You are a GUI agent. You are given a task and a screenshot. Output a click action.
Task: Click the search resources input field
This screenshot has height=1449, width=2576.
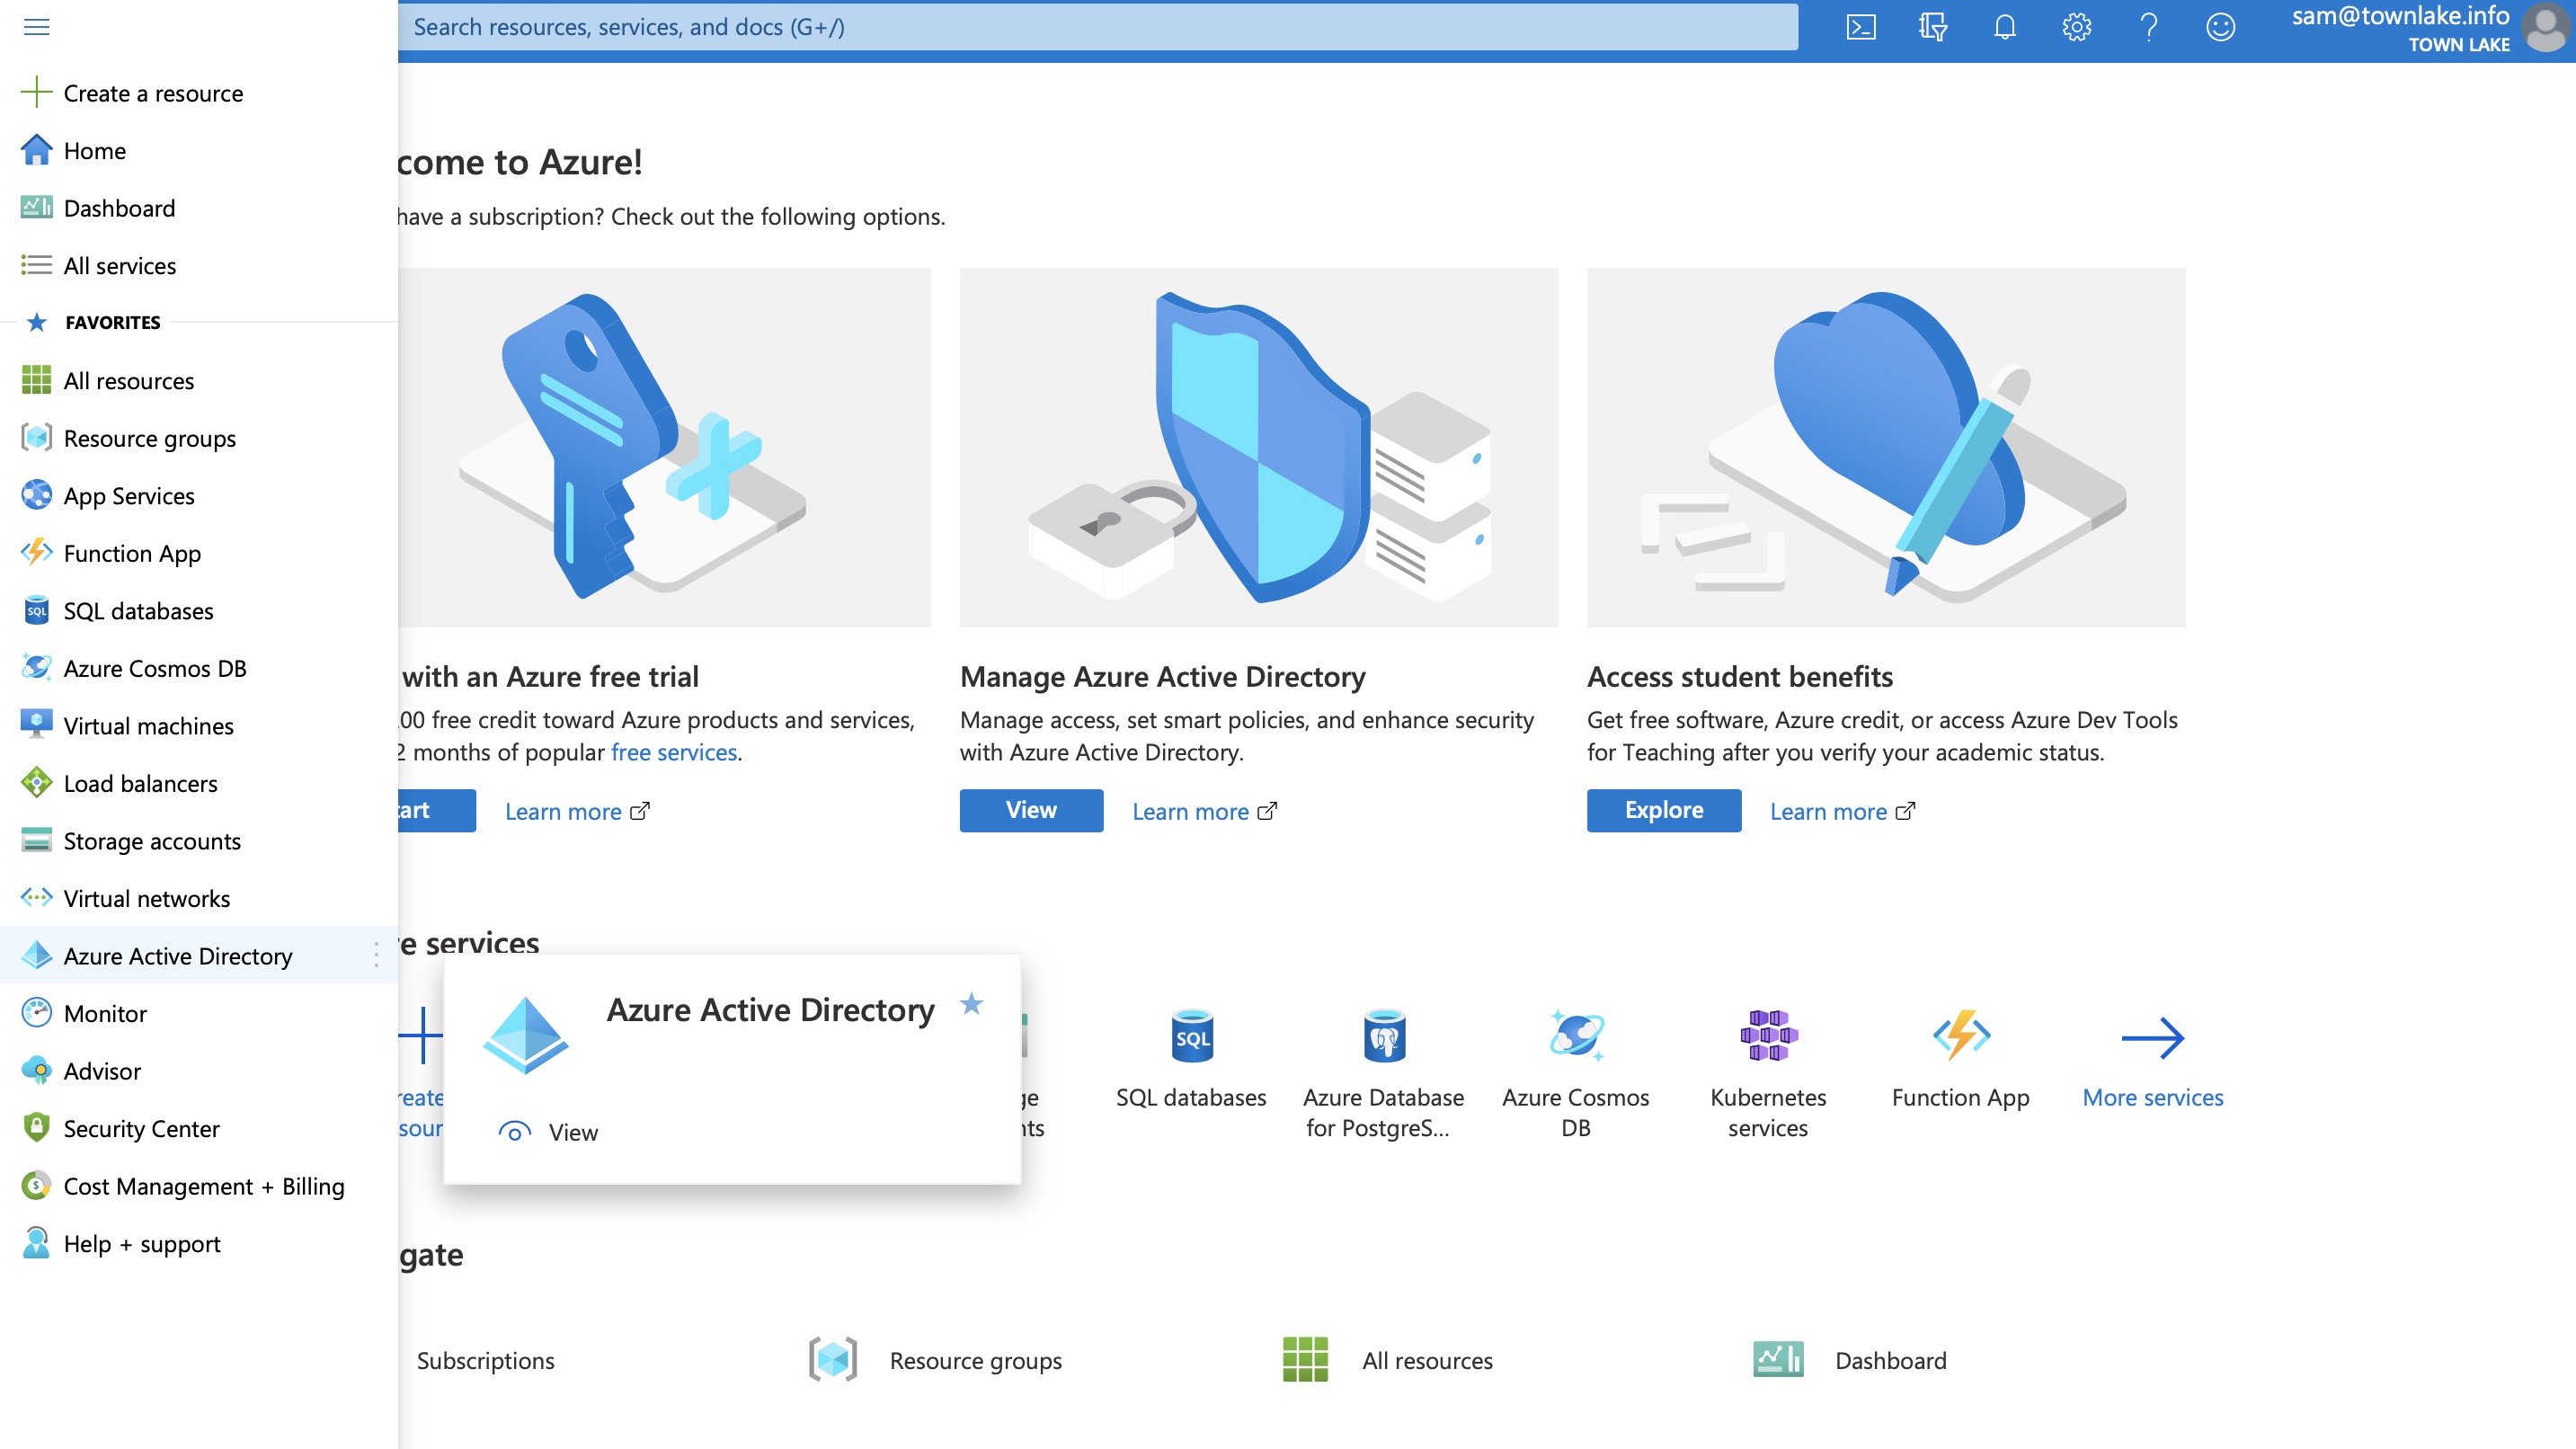pyautogui.click(x=1100, y=27)
